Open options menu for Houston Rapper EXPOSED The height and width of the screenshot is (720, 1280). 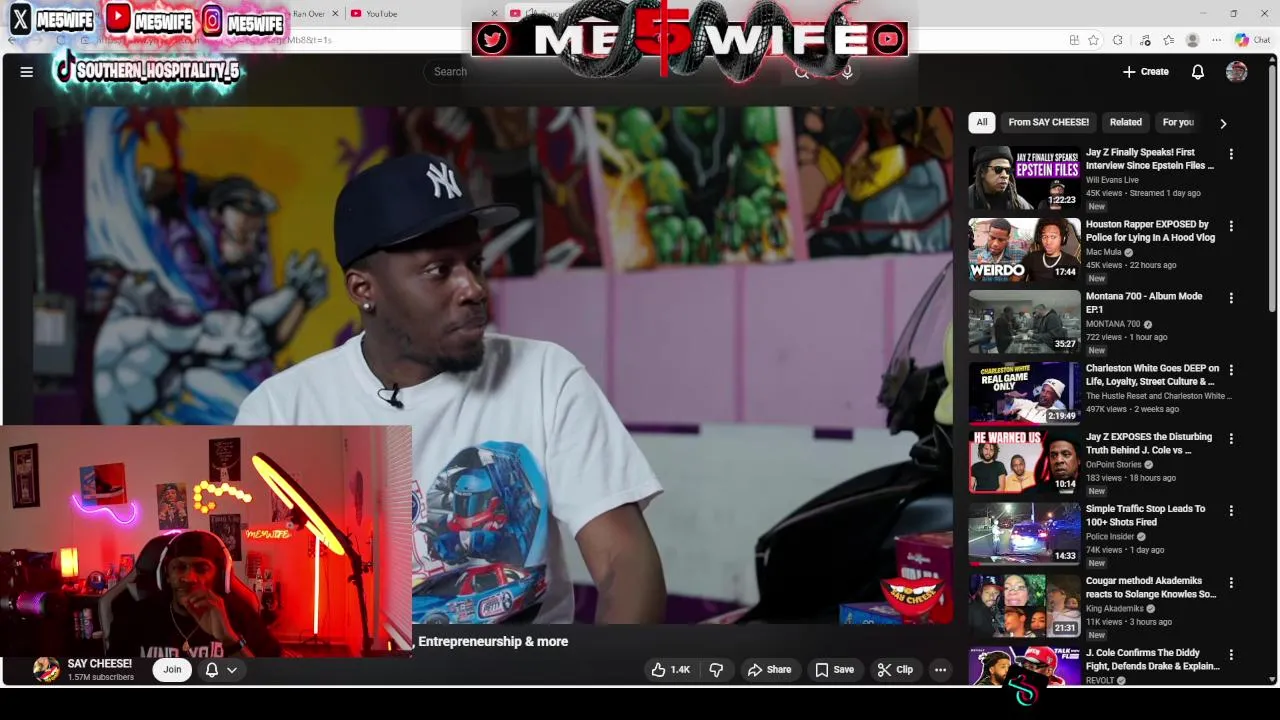(x=1231, y=227)
